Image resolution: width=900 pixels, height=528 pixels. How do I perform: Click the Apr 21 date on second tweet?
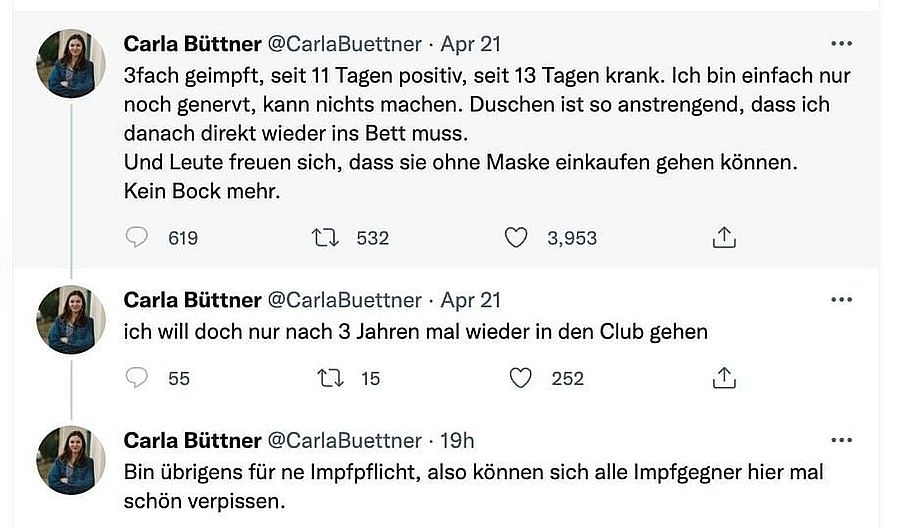click(470, 300)
